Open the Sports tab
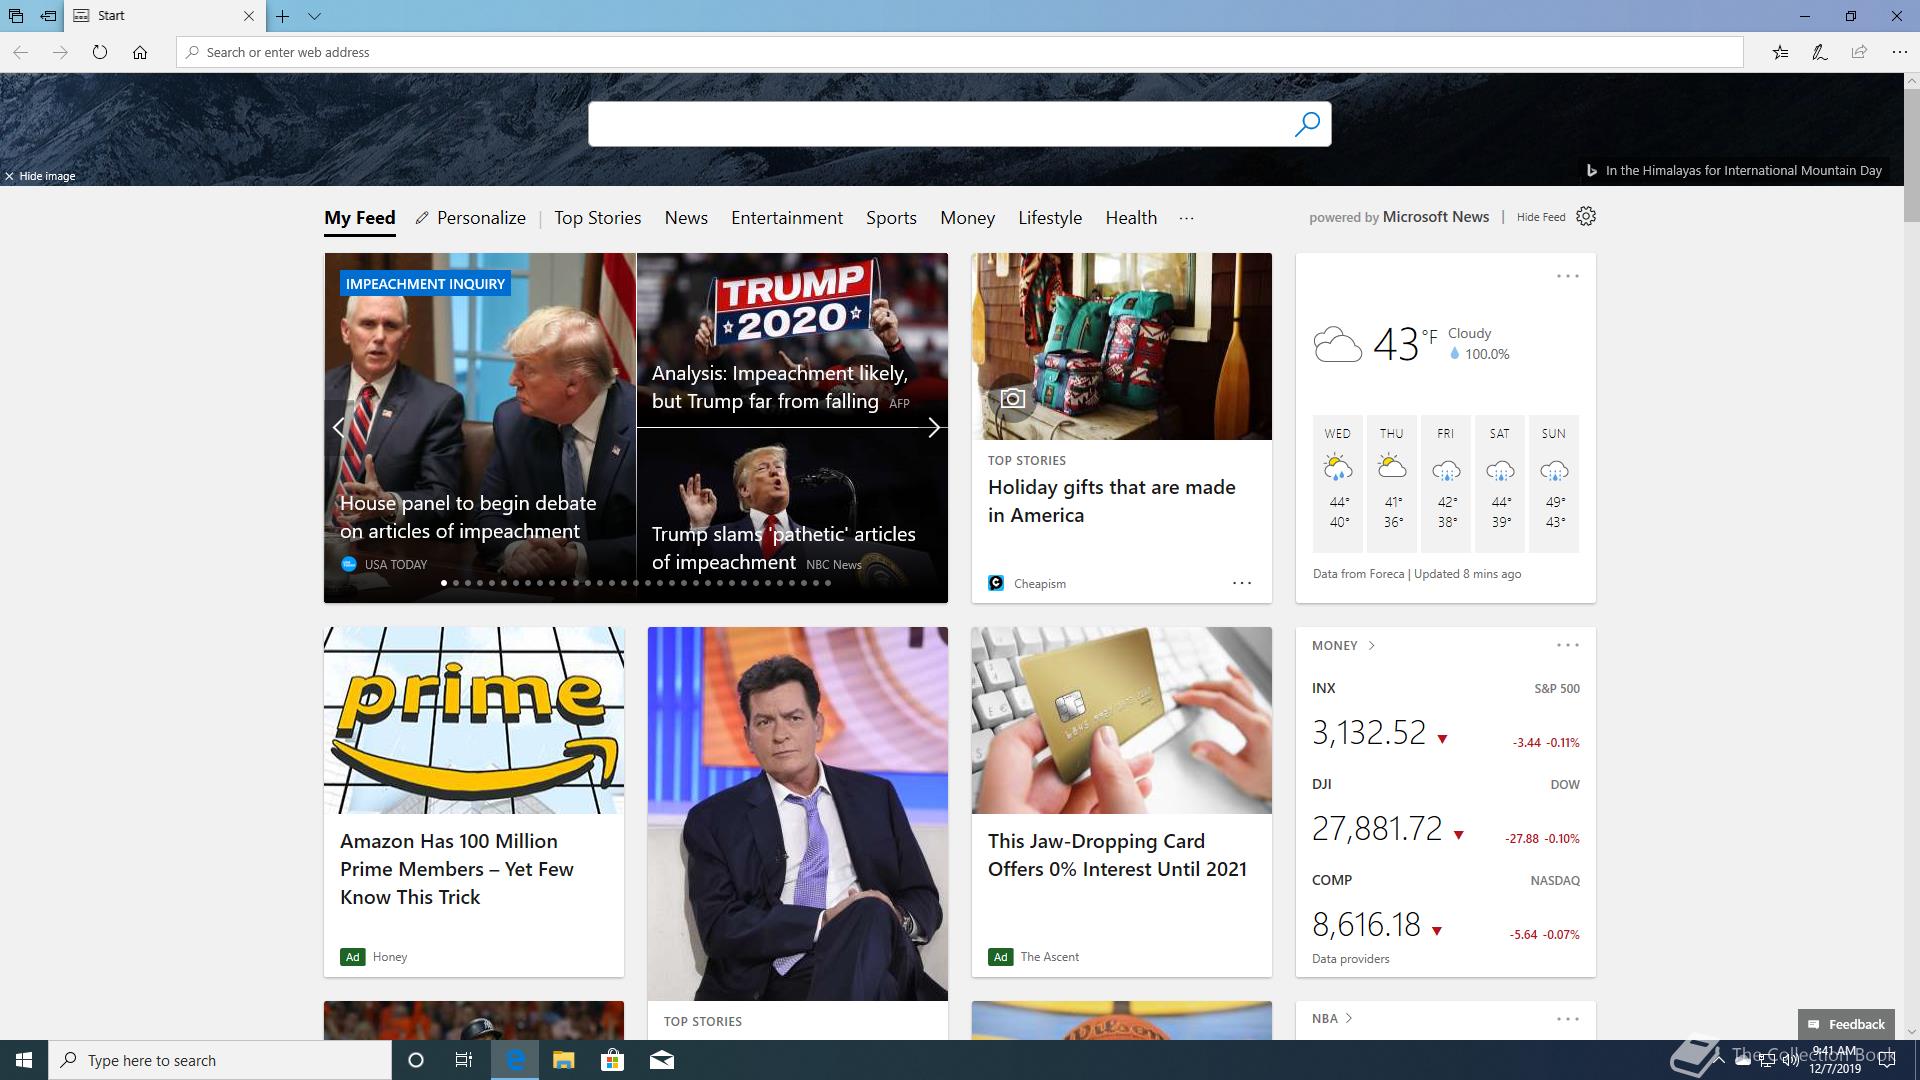 891,218
